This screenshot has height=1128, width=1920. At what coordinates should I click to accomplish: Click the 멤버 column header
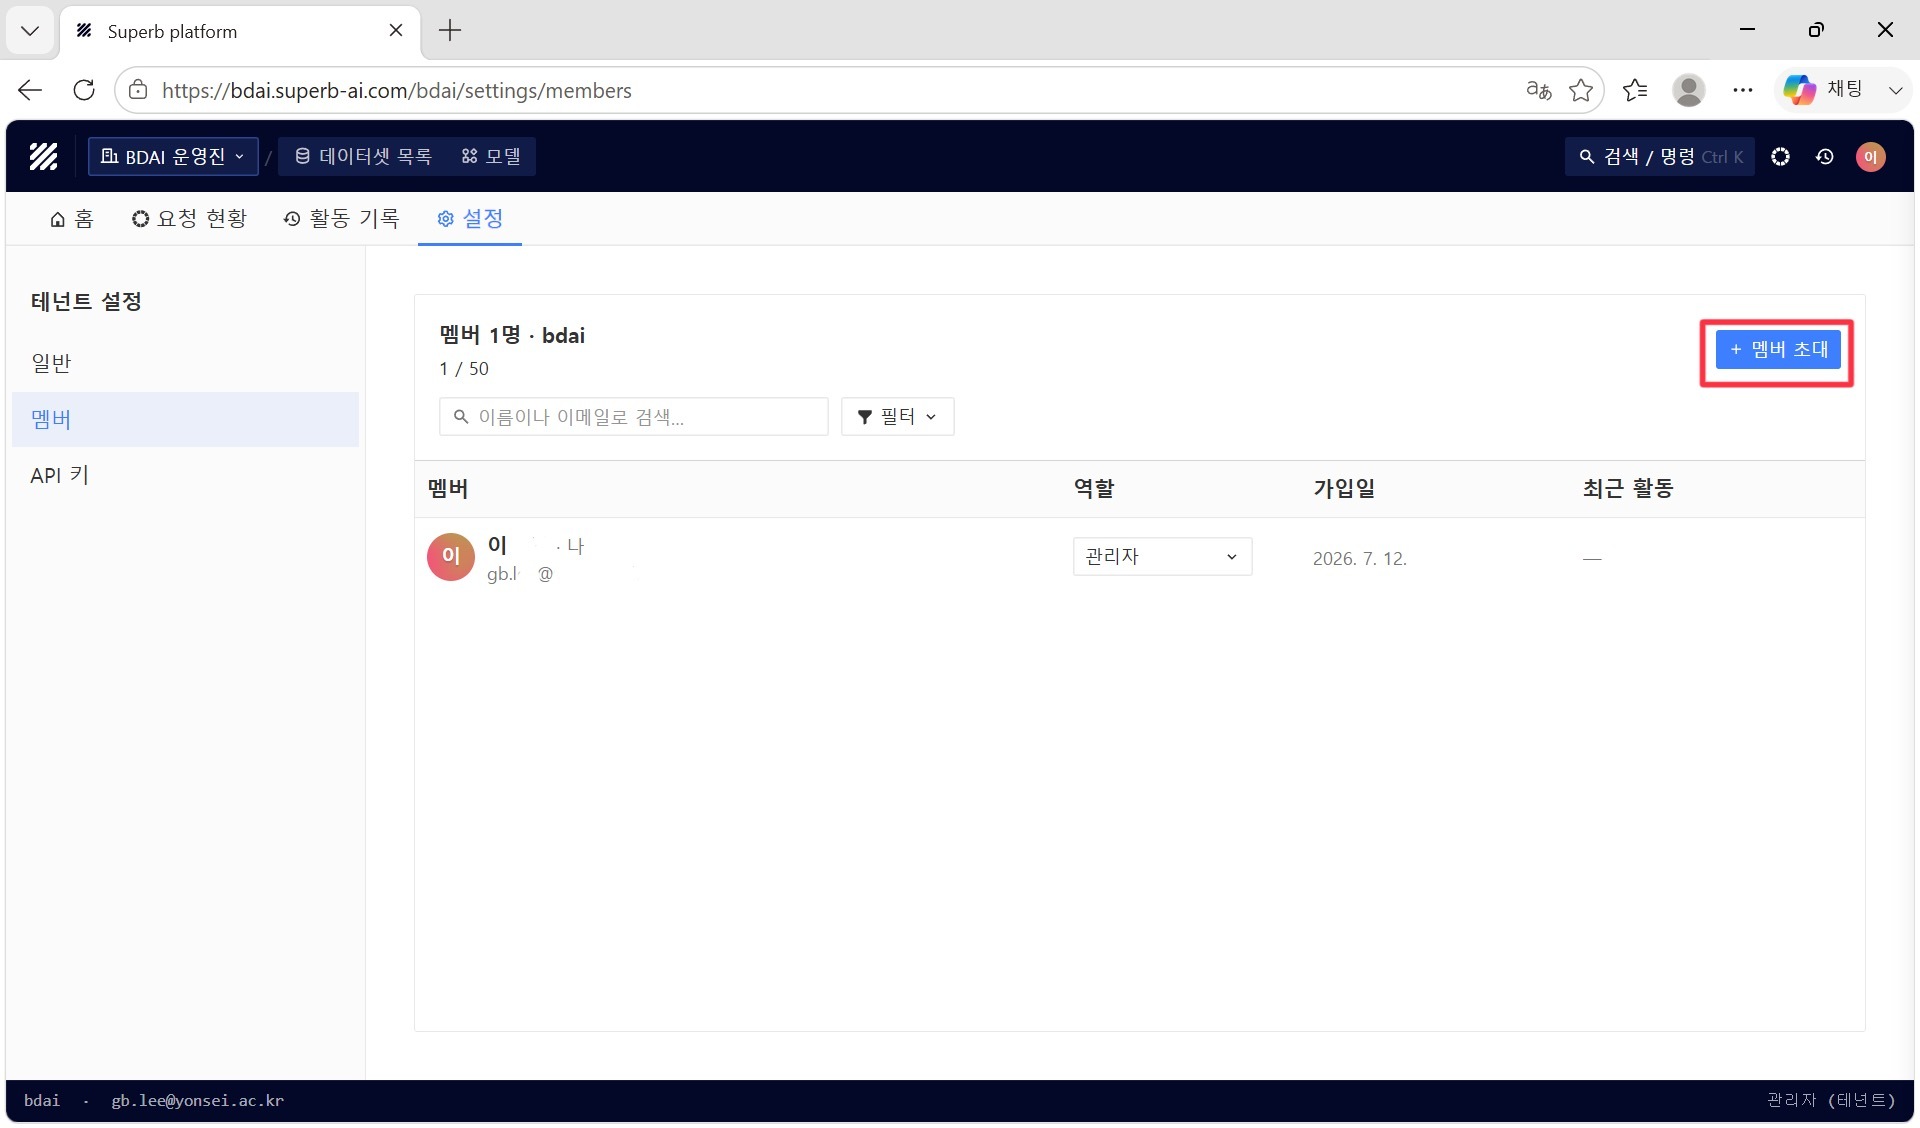tap(448, 488)
